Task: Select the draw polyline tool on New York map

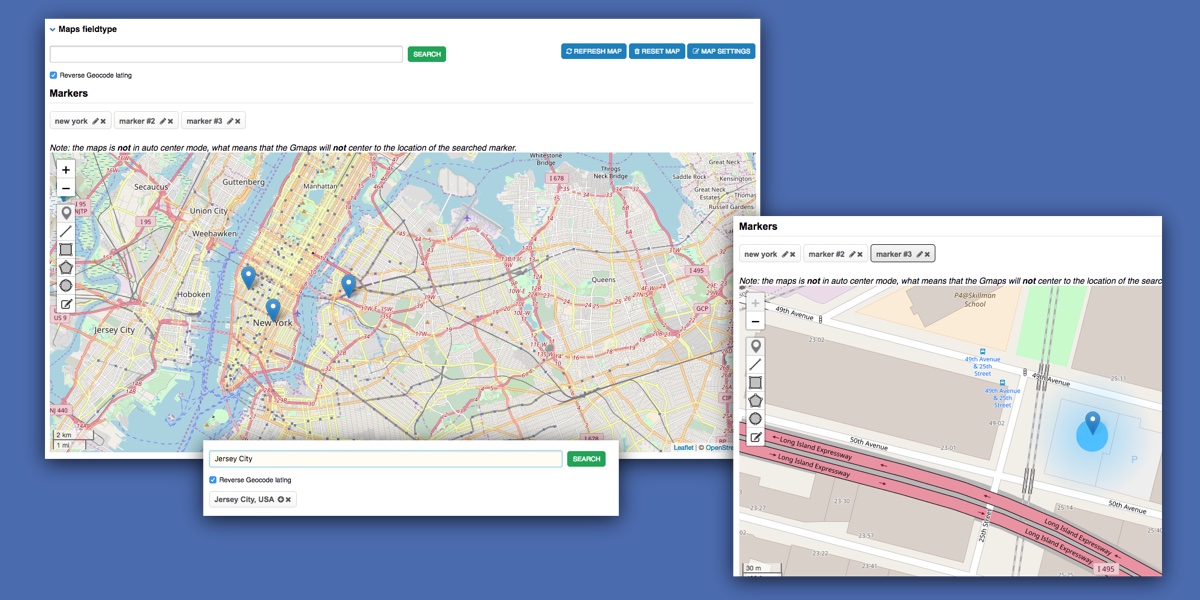Action: point(66,231)
